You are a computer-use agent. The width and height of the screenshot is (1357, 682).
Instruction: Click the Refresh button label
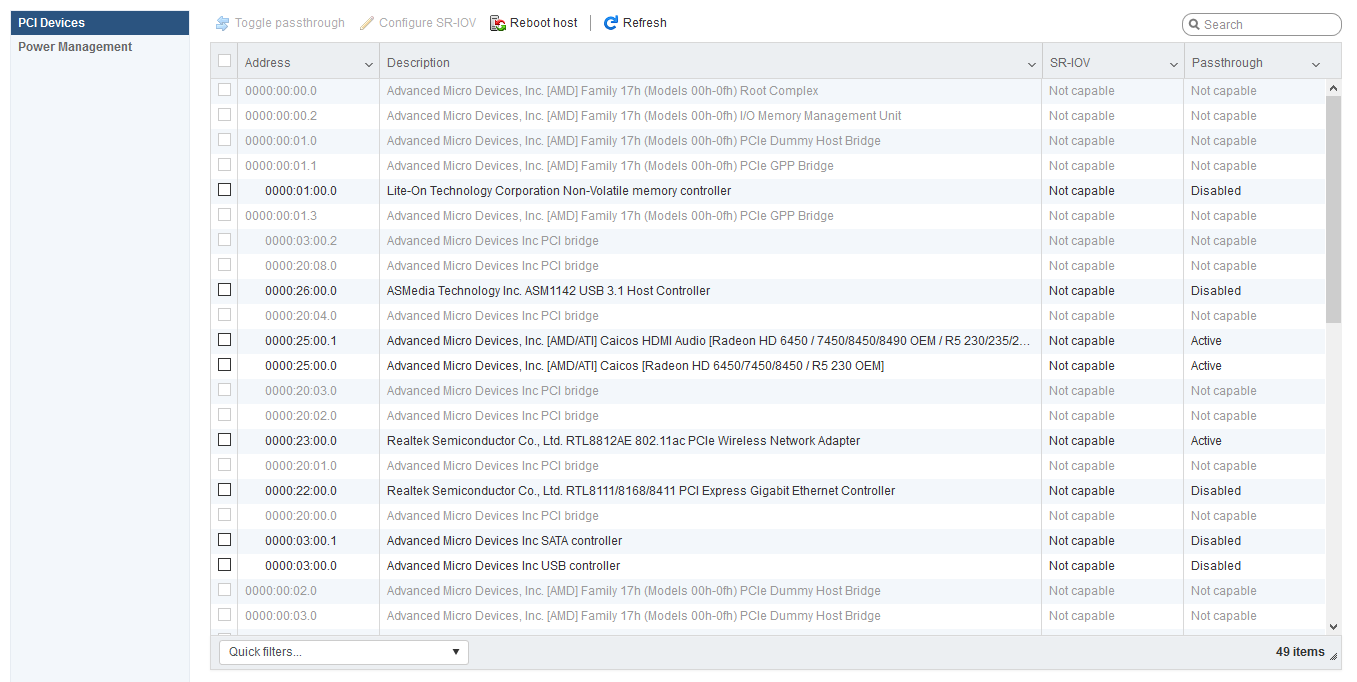pos(645,23)
